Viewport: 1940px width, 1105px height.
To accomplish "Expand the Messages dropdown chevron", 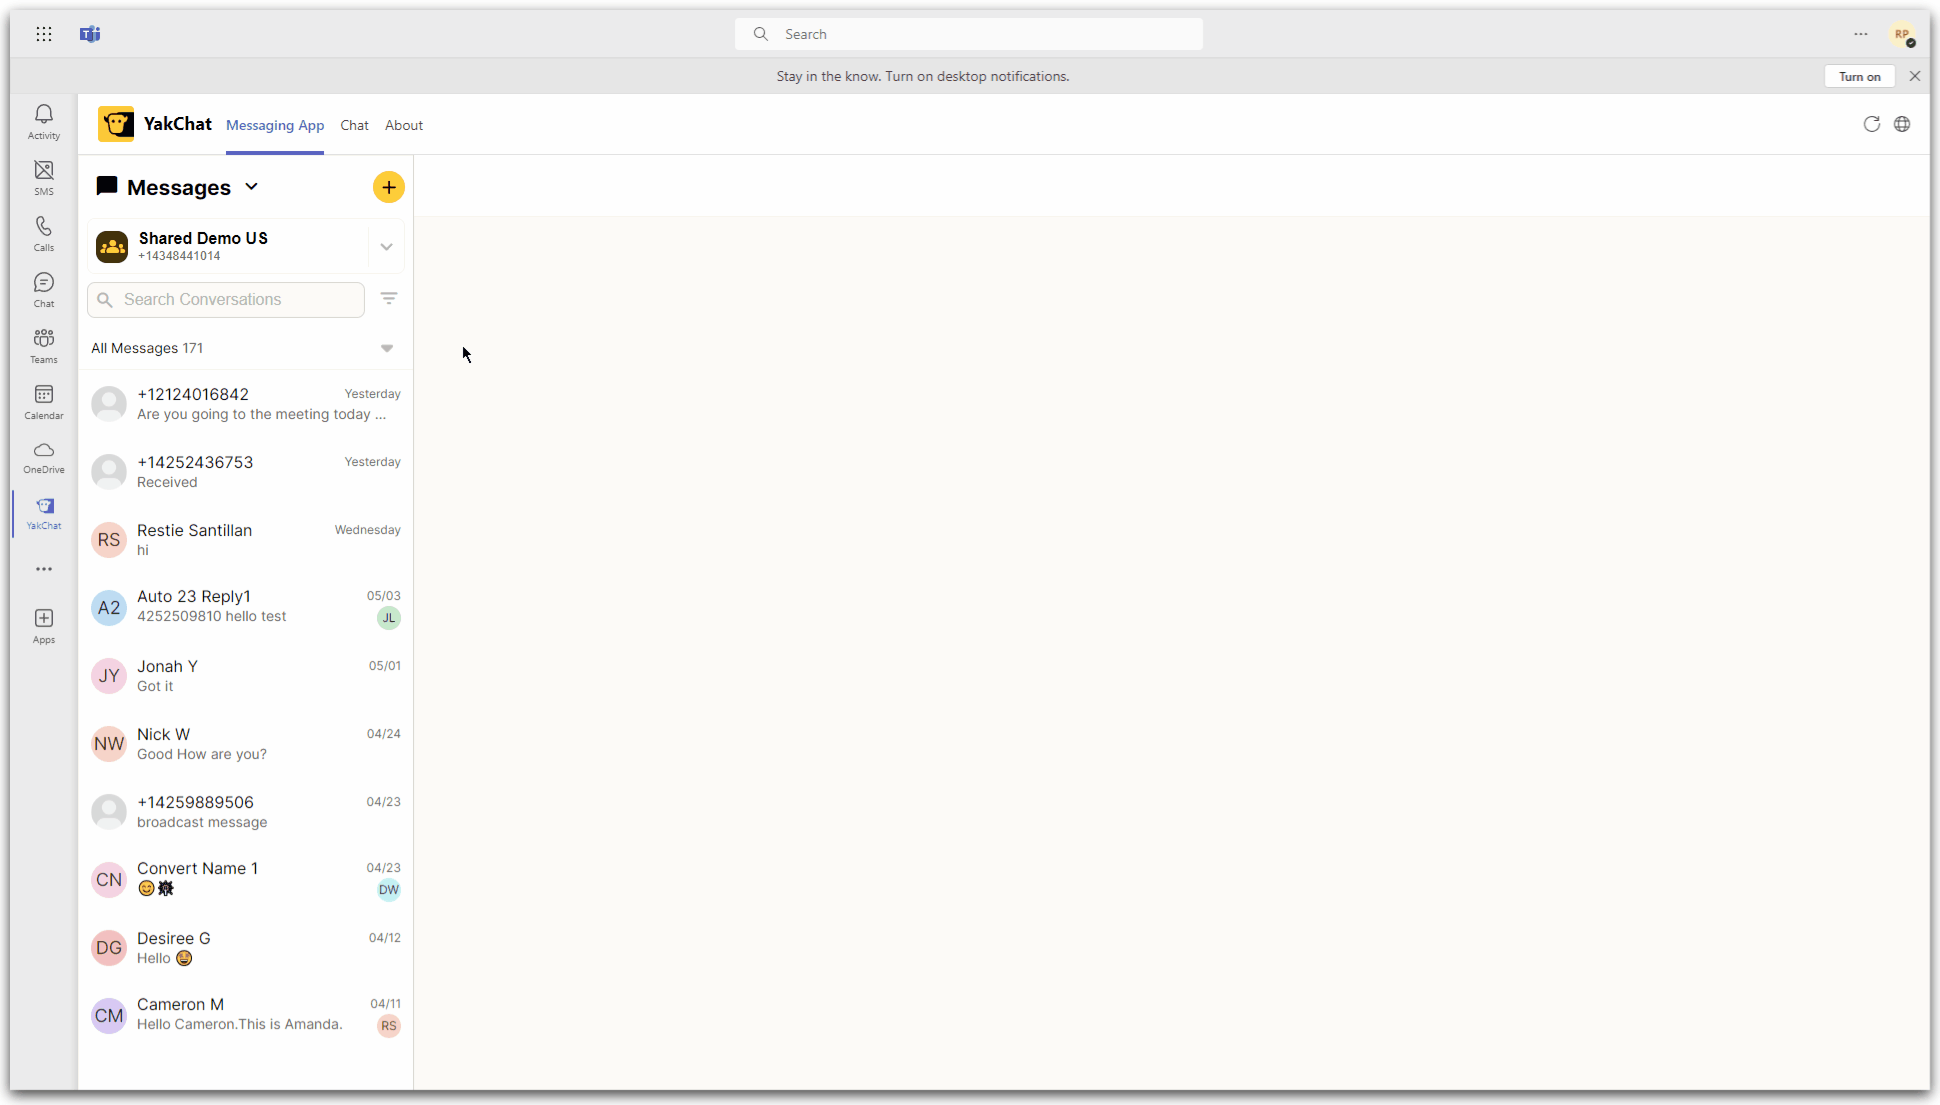I will coord(252,187).
